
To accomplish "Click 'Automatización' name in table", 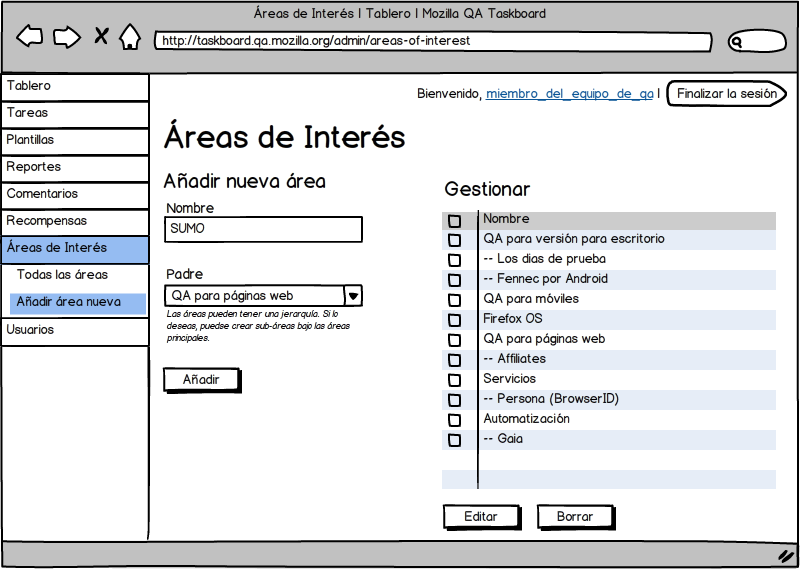I will point(527,419).
